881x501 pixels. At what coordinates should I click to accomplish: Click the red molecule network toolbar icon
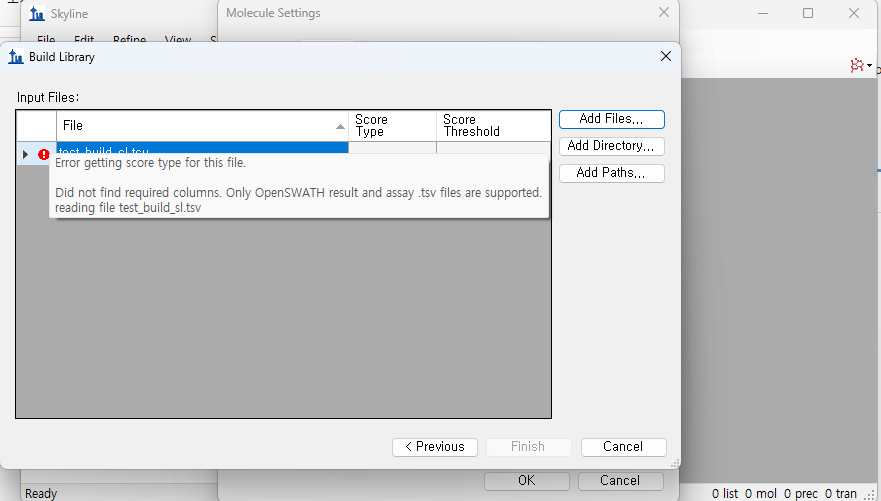pyautogui.click(x=855, y=65)
